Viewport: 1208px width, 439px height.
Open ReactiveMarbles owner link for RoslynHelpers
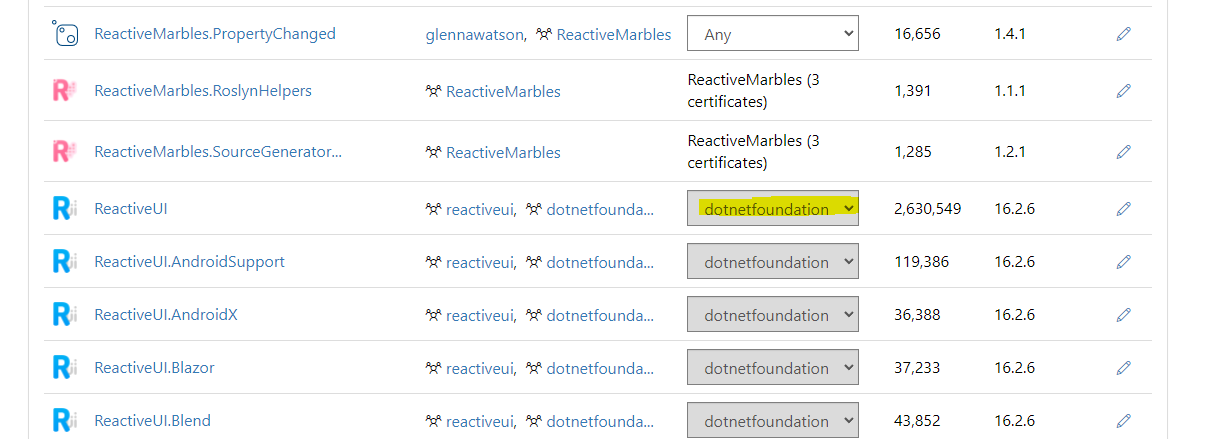click(x=502, y=92)
